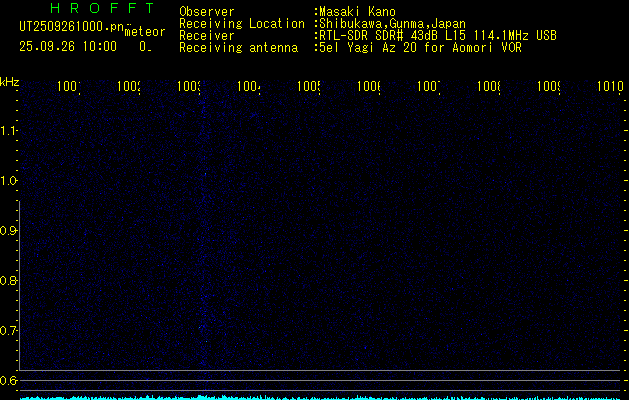Click the 1.0 kHz frequency tick

click(x=9, y=181)
